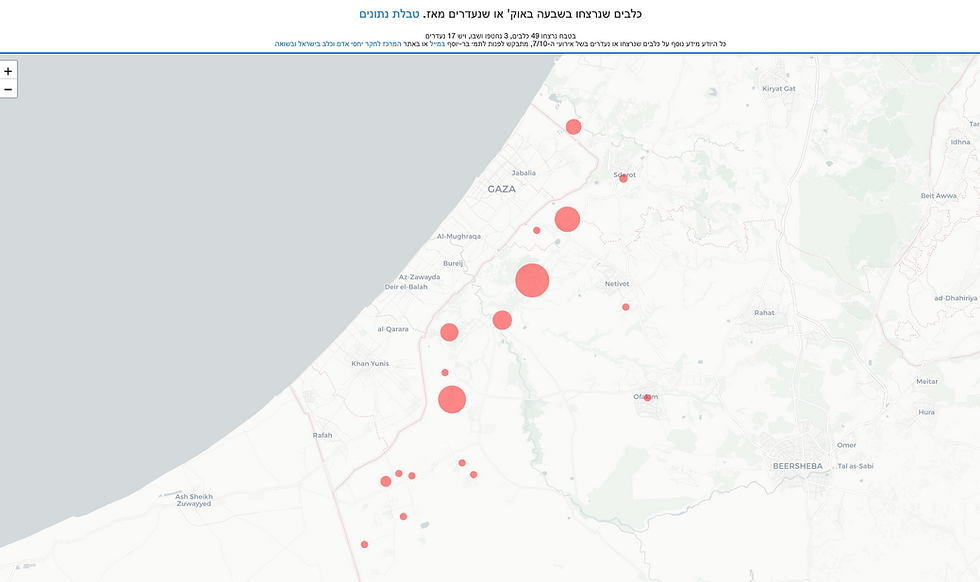Open the research center website link in subtitle
980x582 pixels.
(338, 44)
